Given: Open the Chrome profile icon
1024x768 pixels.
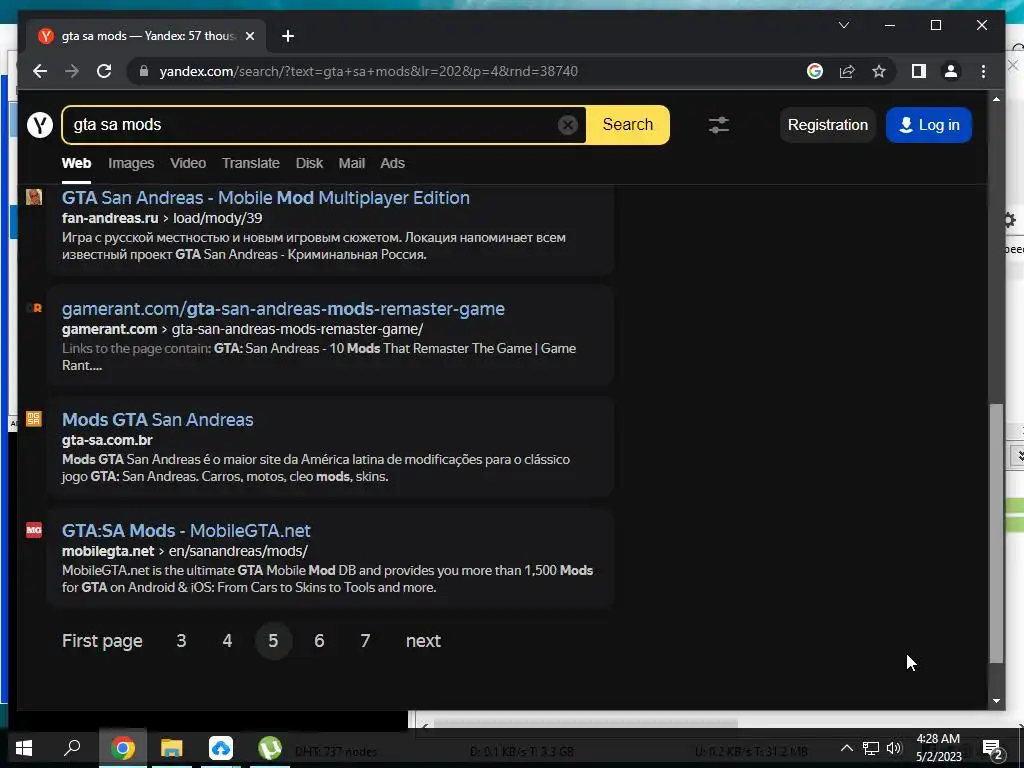Looking at the screenshot, I should point(951,71).
